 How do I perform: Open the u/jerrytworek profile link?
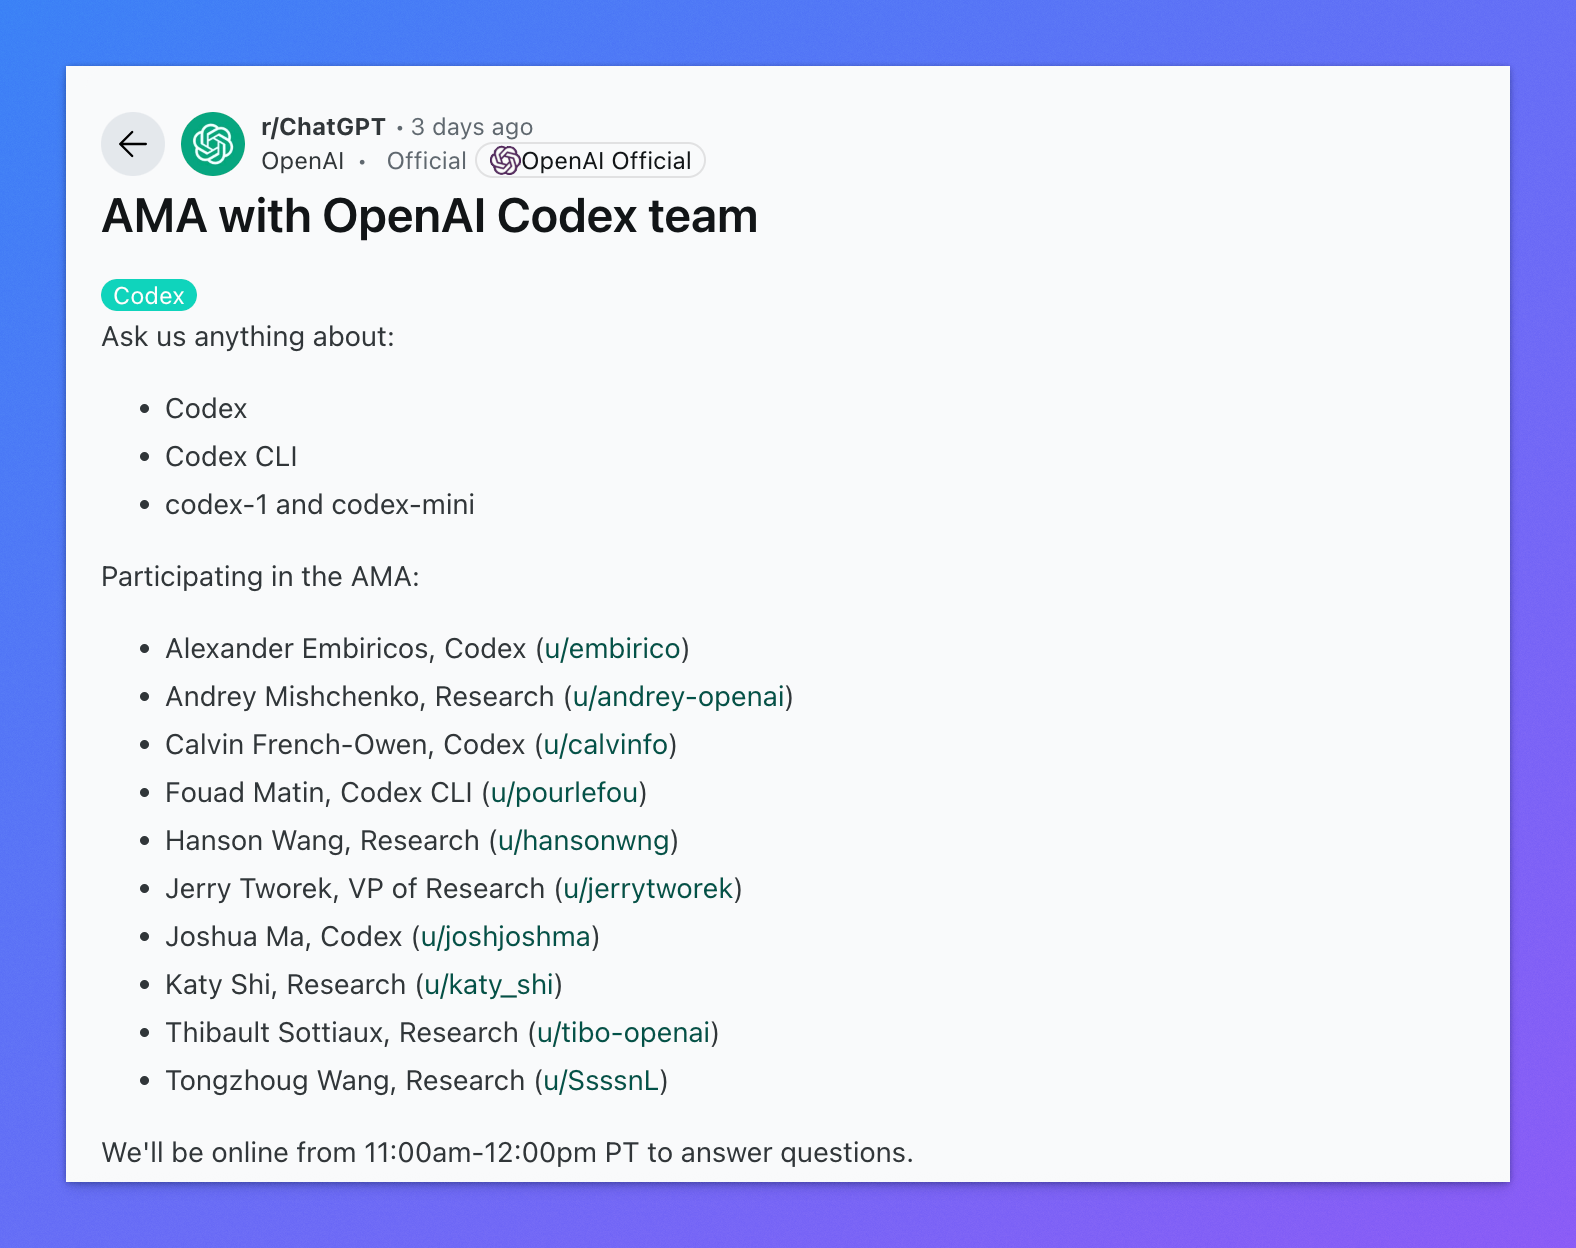648,889
